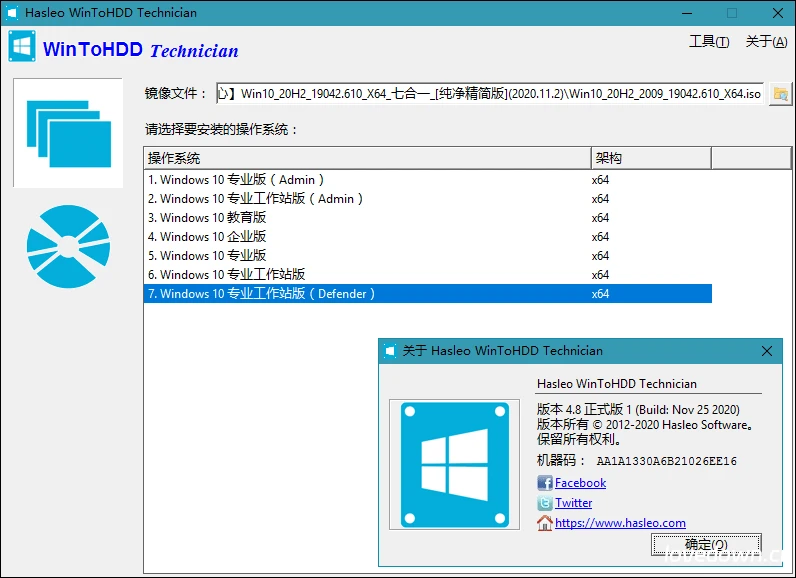Click the machine code AA1A1330A6B21026EE16
The image size is (796, 578).
click(x=666, y=461)
